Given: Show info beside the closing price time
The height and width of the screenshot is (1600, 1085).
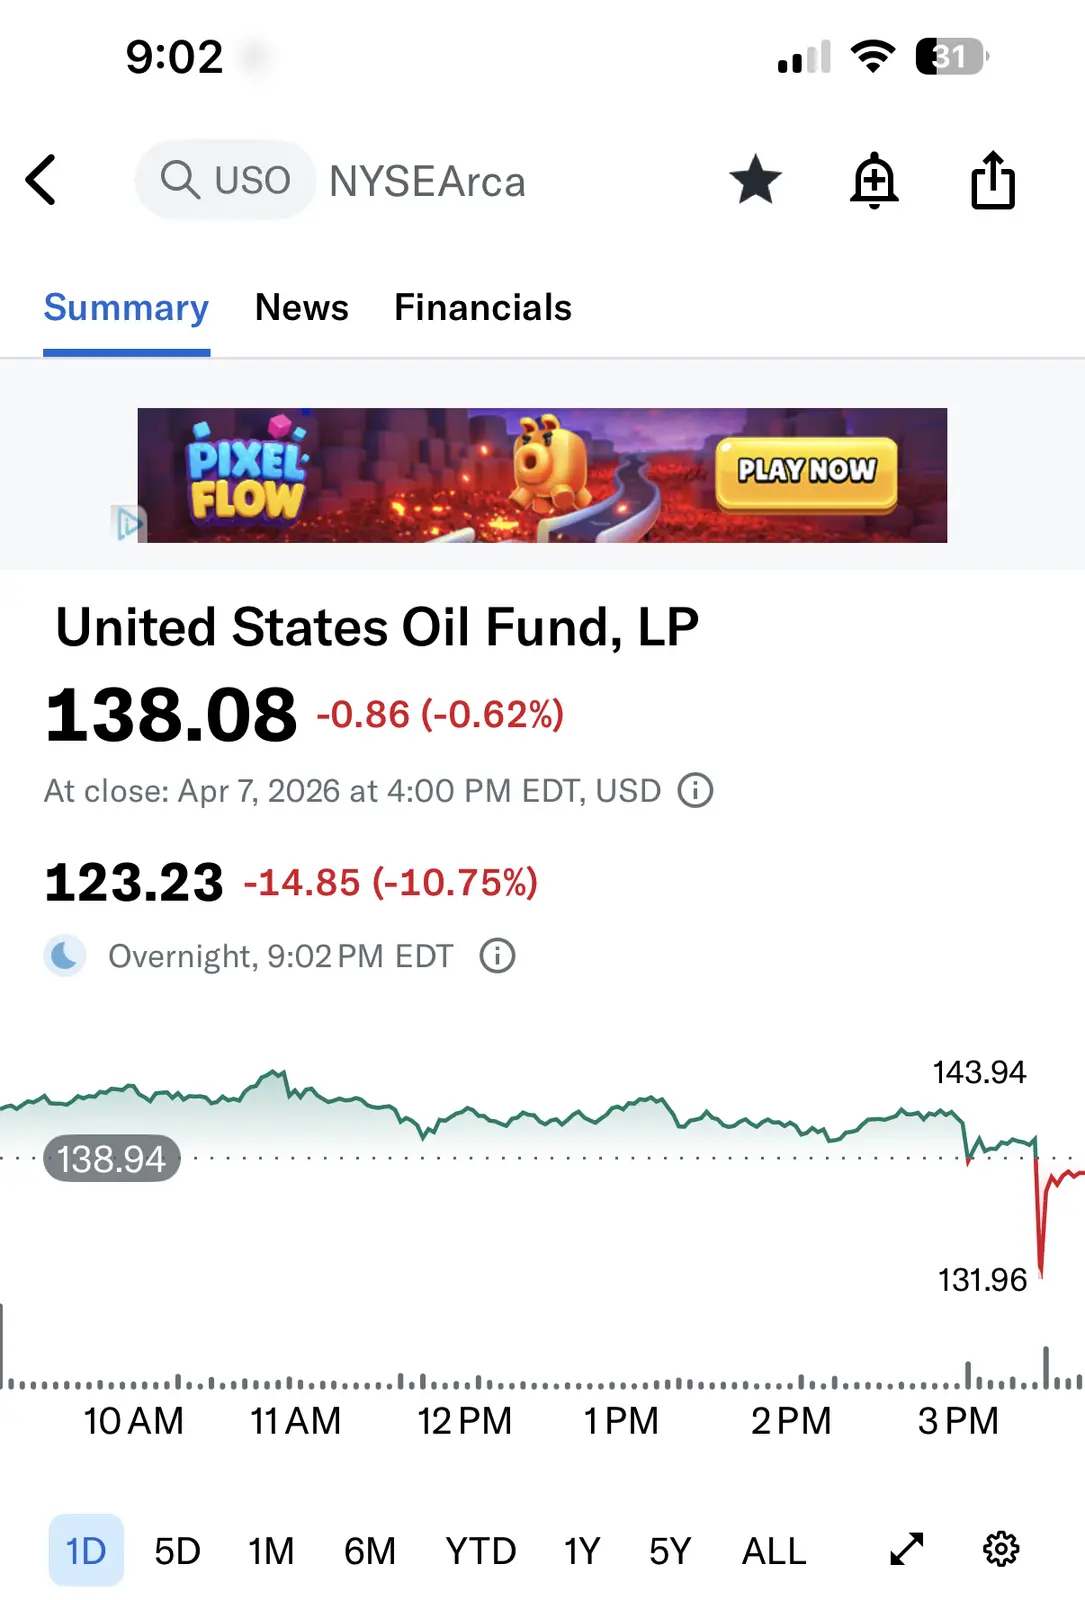Looking at the screenshot, I should click(695, 791).
